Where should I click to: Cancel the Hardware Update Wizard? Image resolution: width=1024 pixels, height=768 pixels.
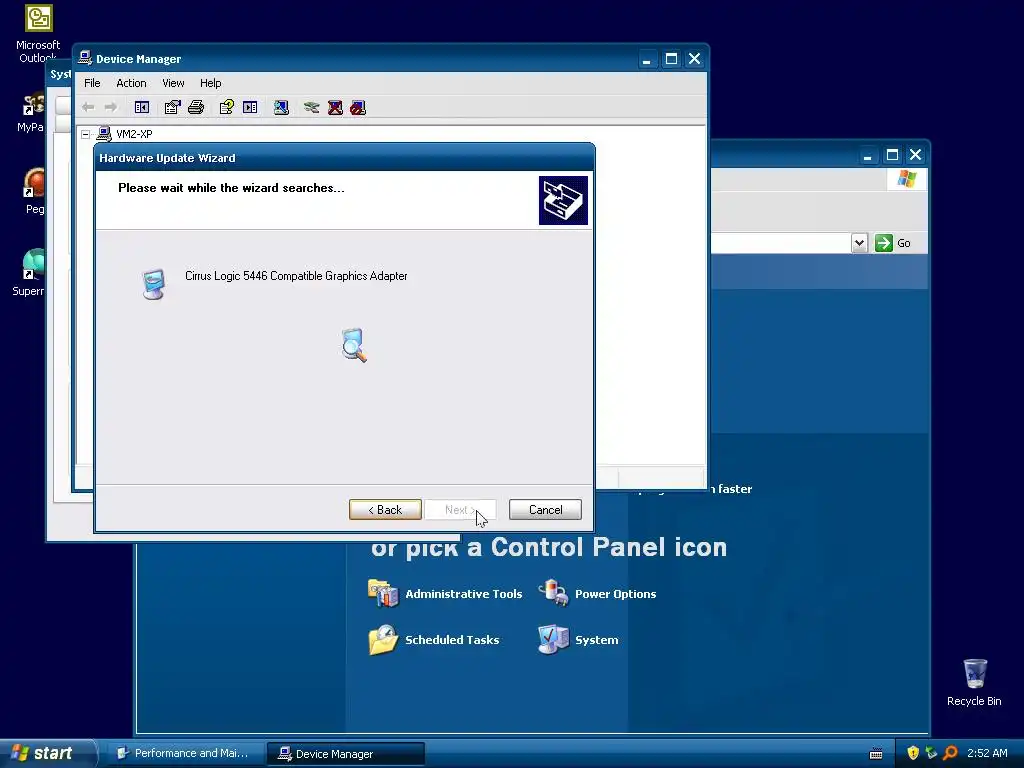point(545,510)
